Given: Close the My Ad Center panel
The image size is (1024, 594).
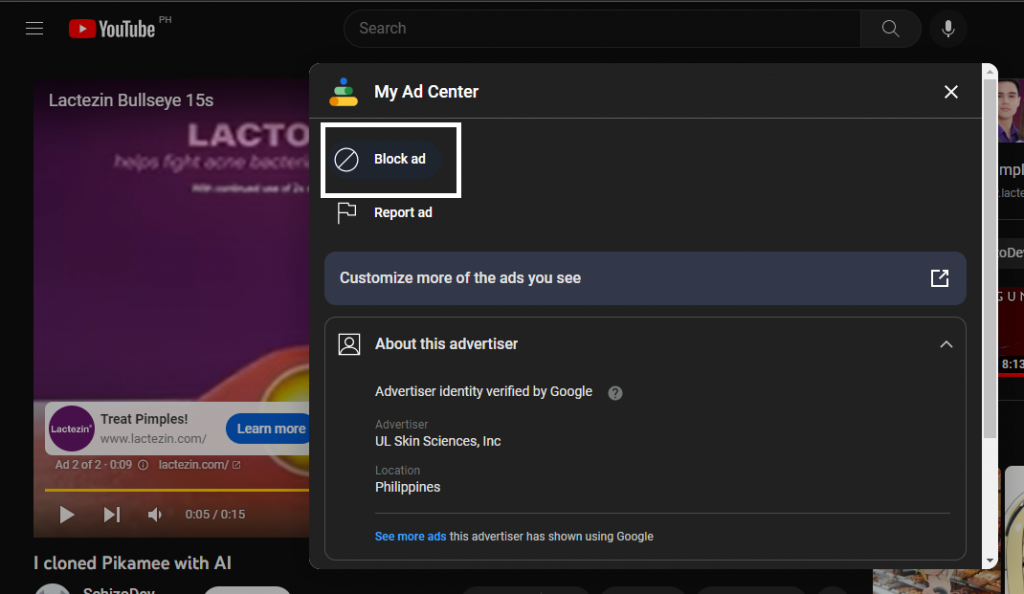Looking at the screenshot, I should point(951,92).
